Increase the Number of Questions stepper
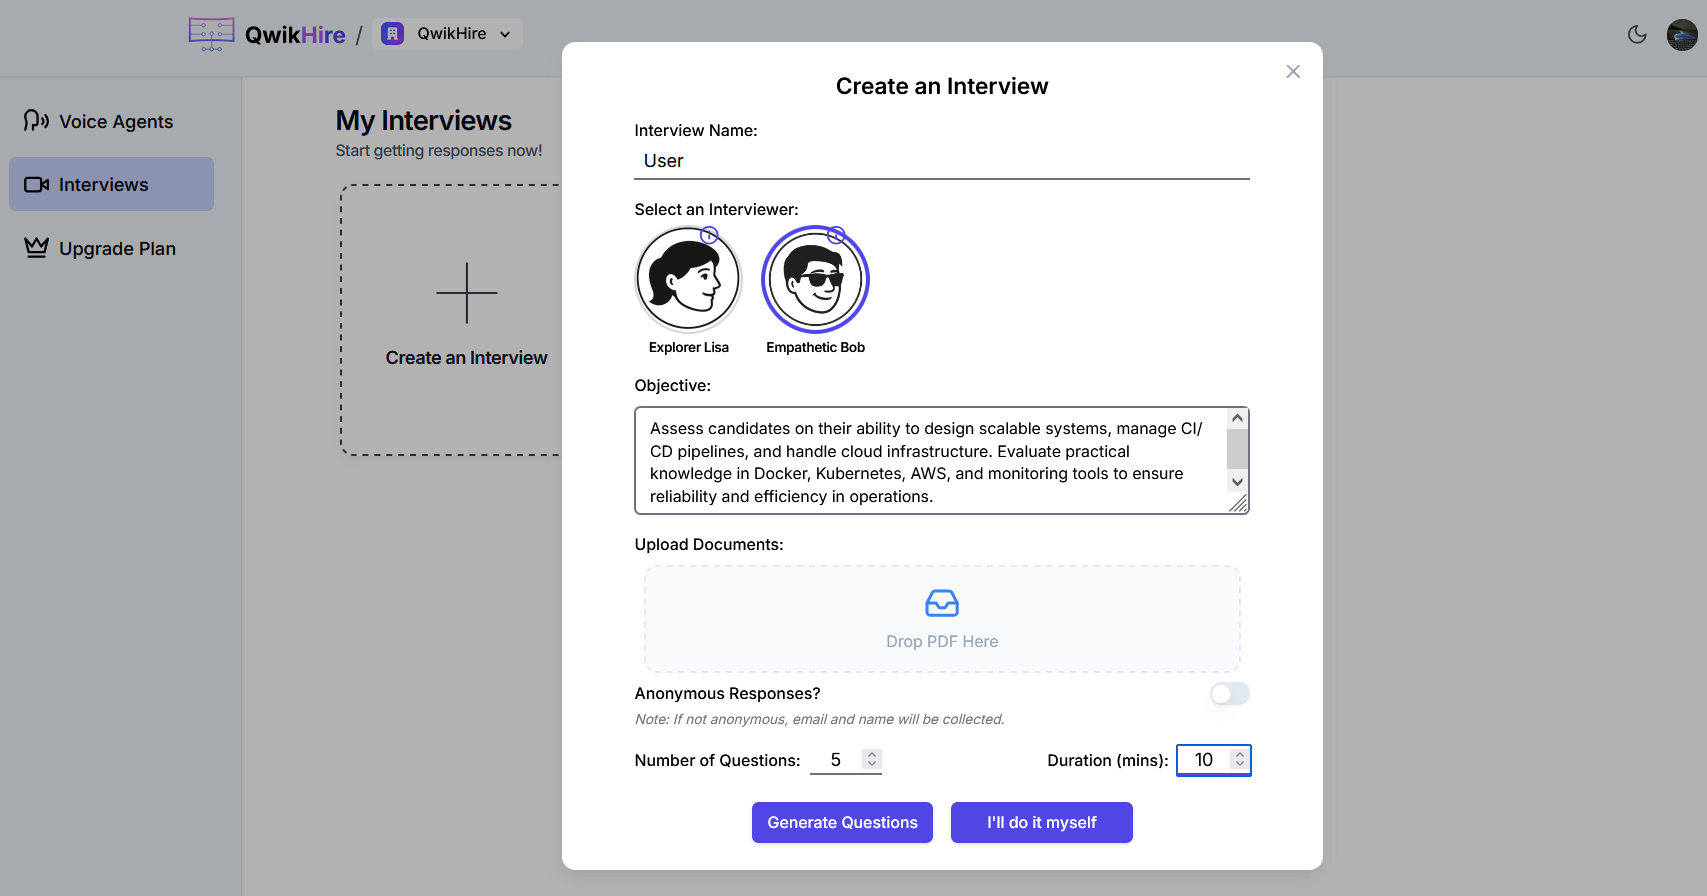This screenshot has width=1707, height=896. [x=872, y=755]
